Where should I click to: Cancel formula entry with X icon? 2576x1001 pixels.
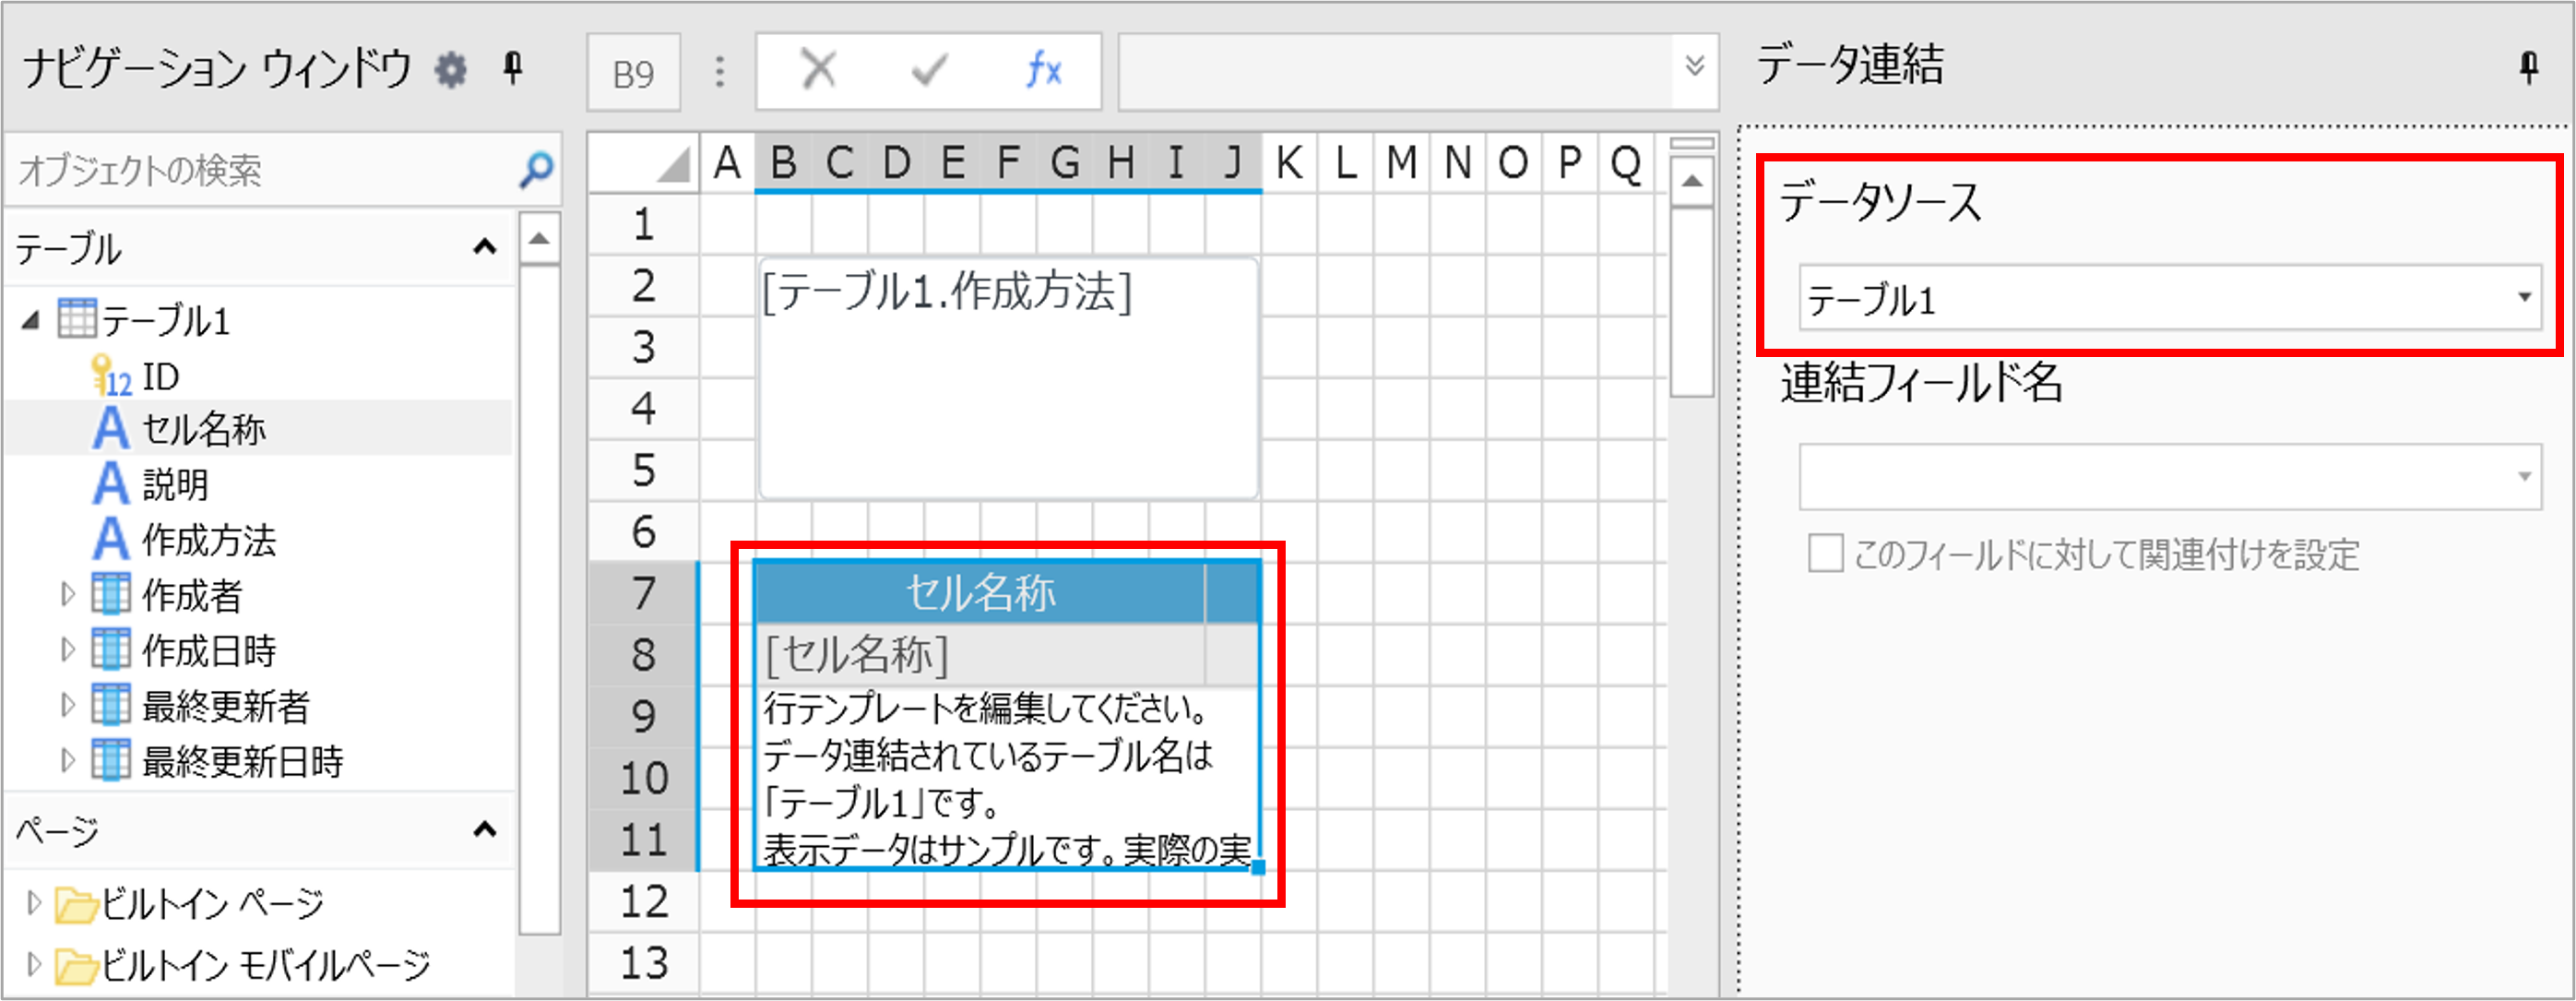click(819, 70)
